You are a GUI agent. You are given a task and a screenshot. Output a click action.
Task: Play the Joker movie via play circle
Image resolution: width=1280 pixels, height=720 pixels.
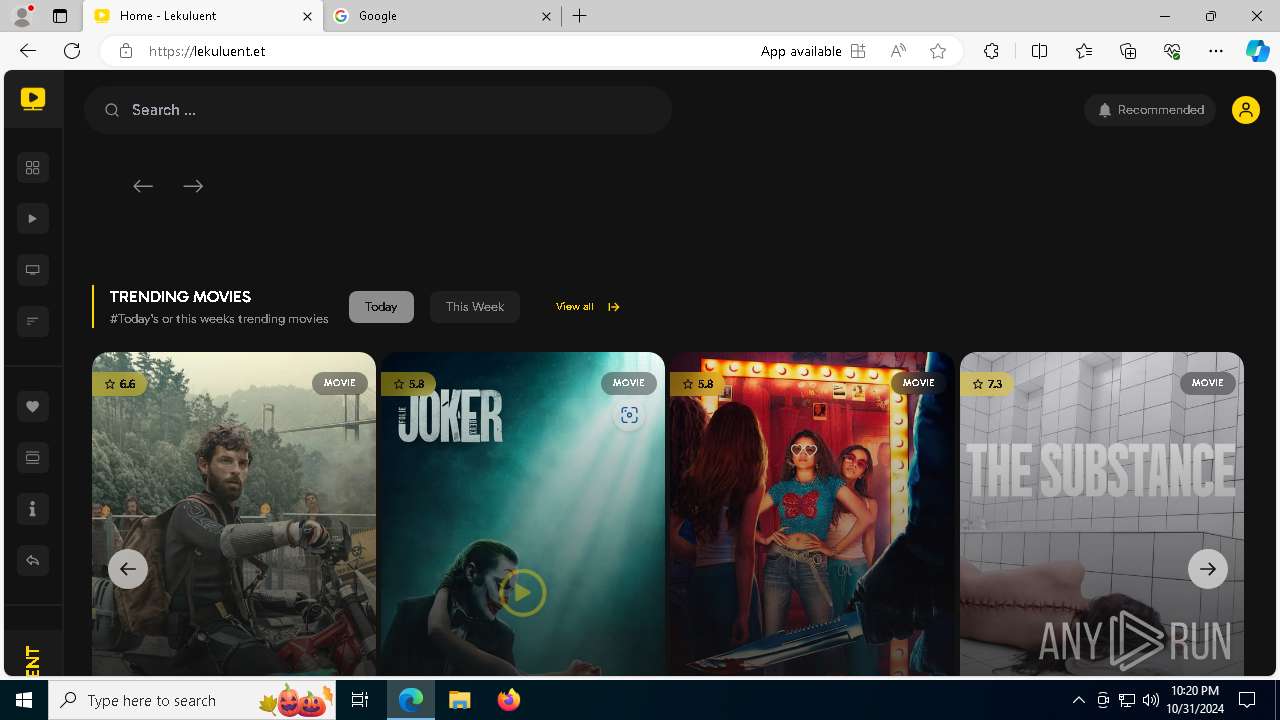pos(523,593)
